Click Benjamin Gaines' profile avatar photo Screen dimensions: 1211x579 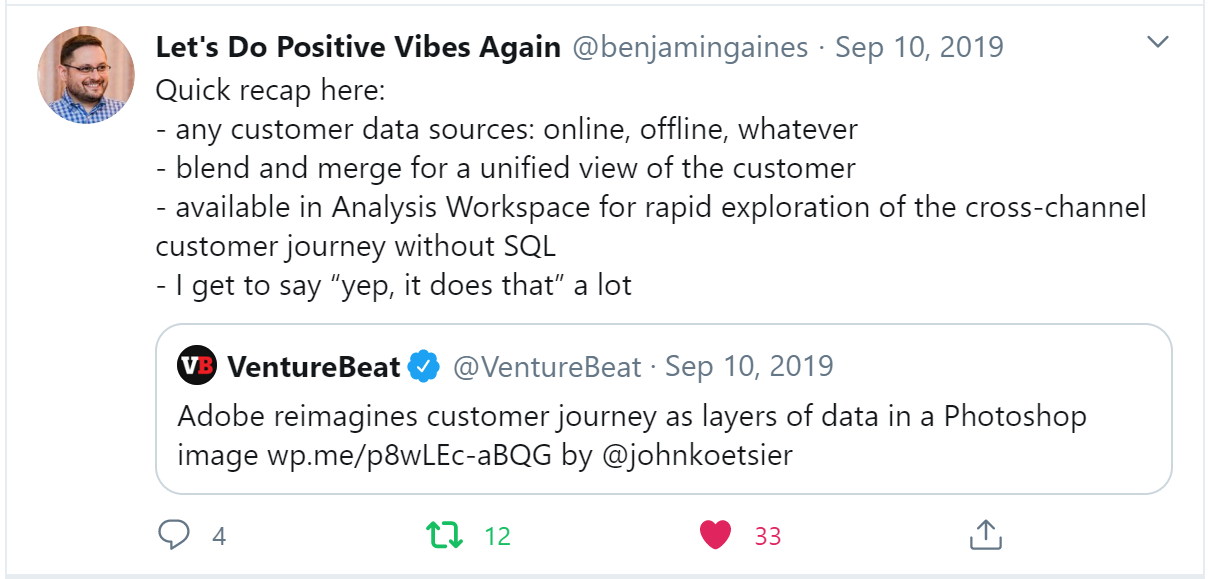86,75
